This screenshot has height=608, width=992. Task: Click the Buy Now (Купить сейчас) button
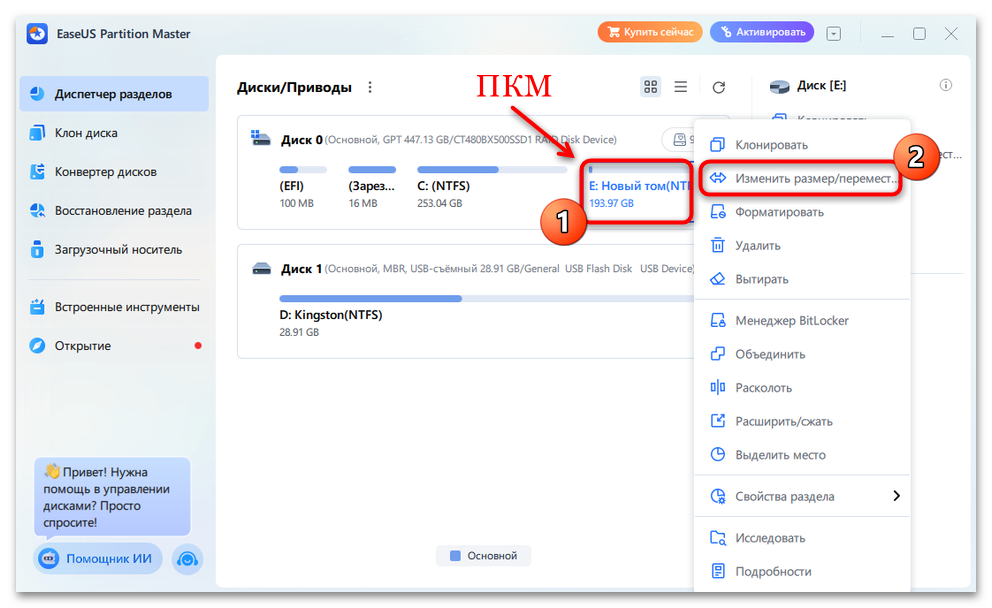(x=650, y=32)
